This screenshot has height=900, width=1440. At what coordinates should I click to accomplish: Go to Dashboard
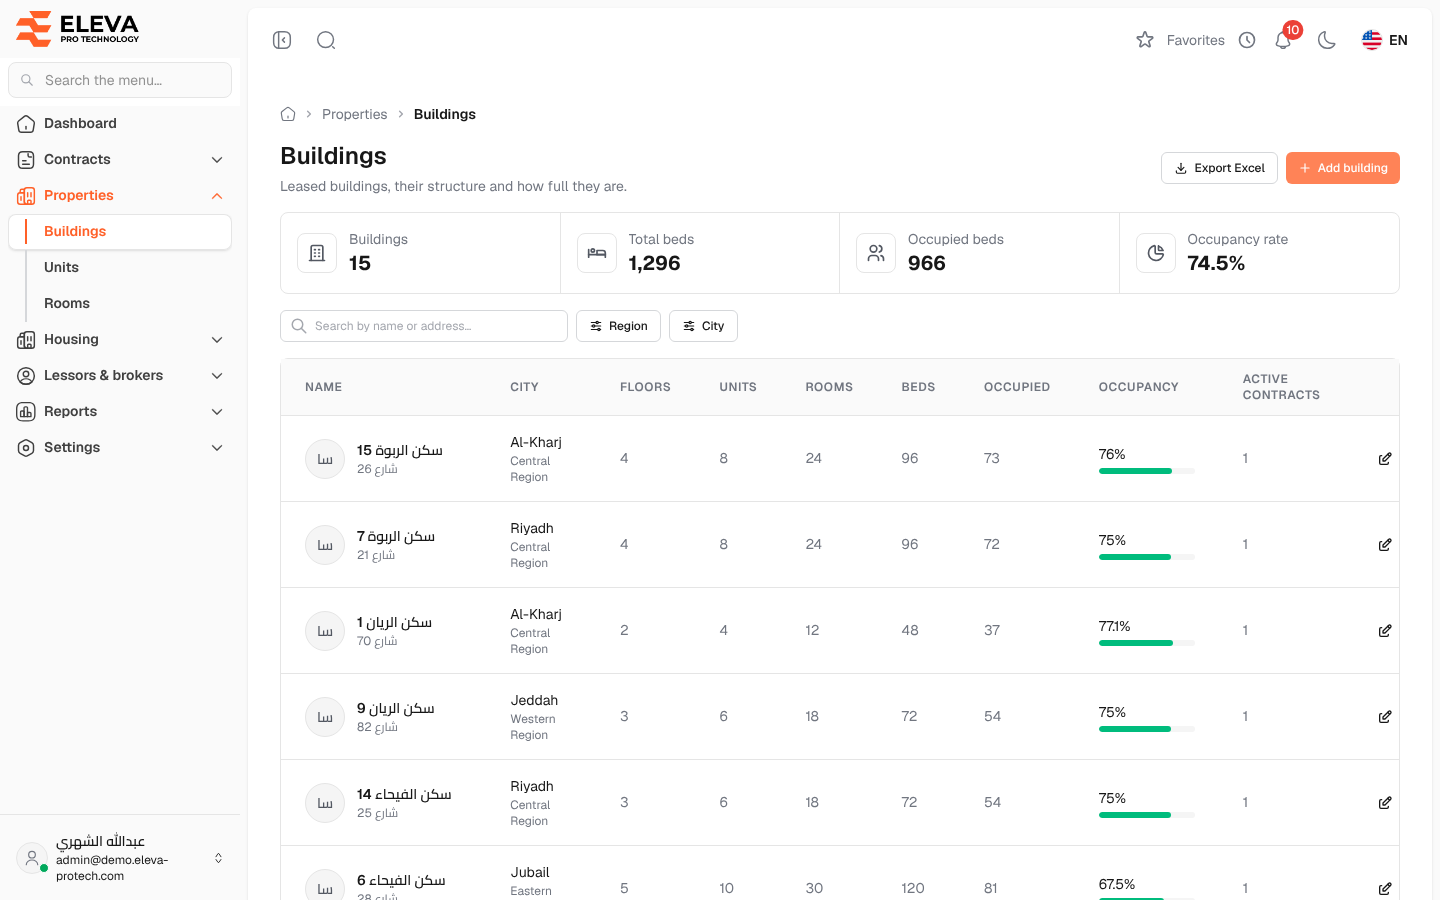pos(120,124)
